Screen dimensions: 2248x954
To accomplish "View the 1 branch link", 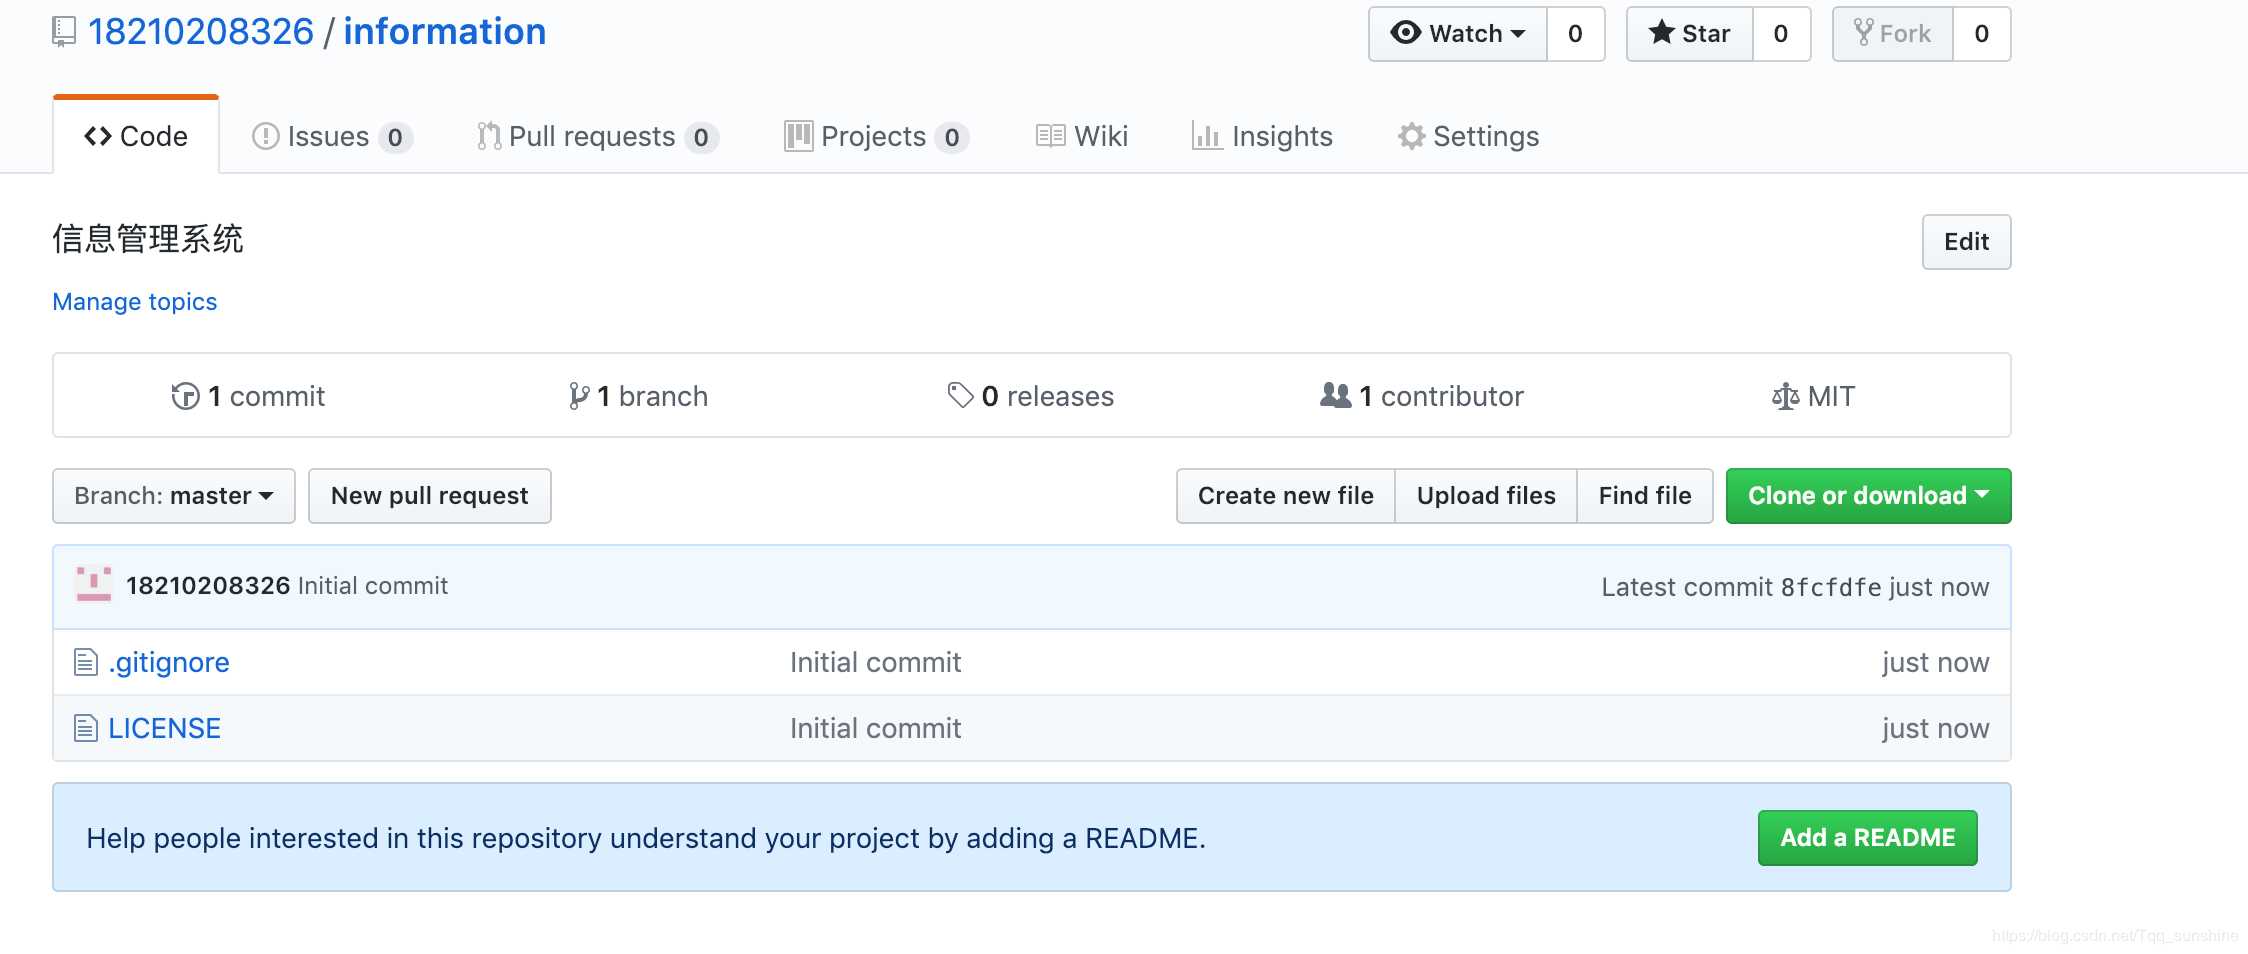I will 638,396.
